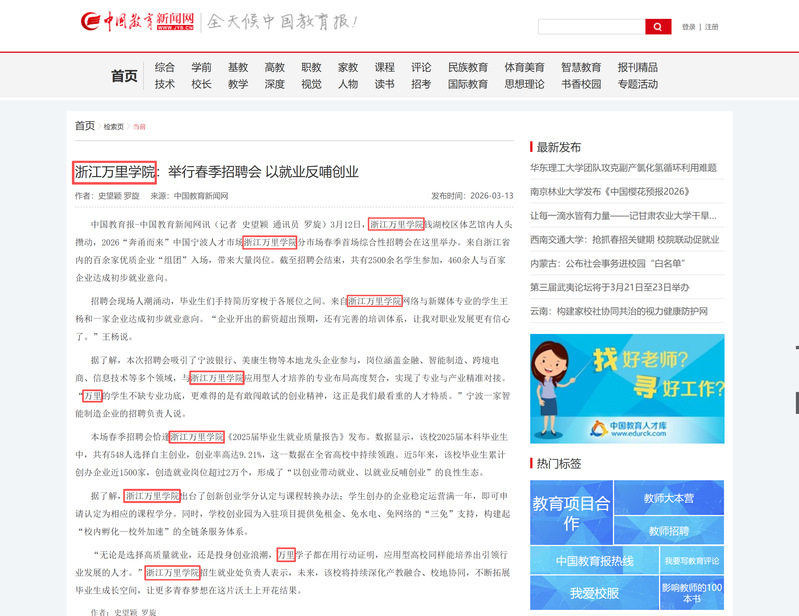Image resolution: width=799 pixels, height=616 pixels.
Task: Click the red search magnifier button
Action: (x=658, y=27)
